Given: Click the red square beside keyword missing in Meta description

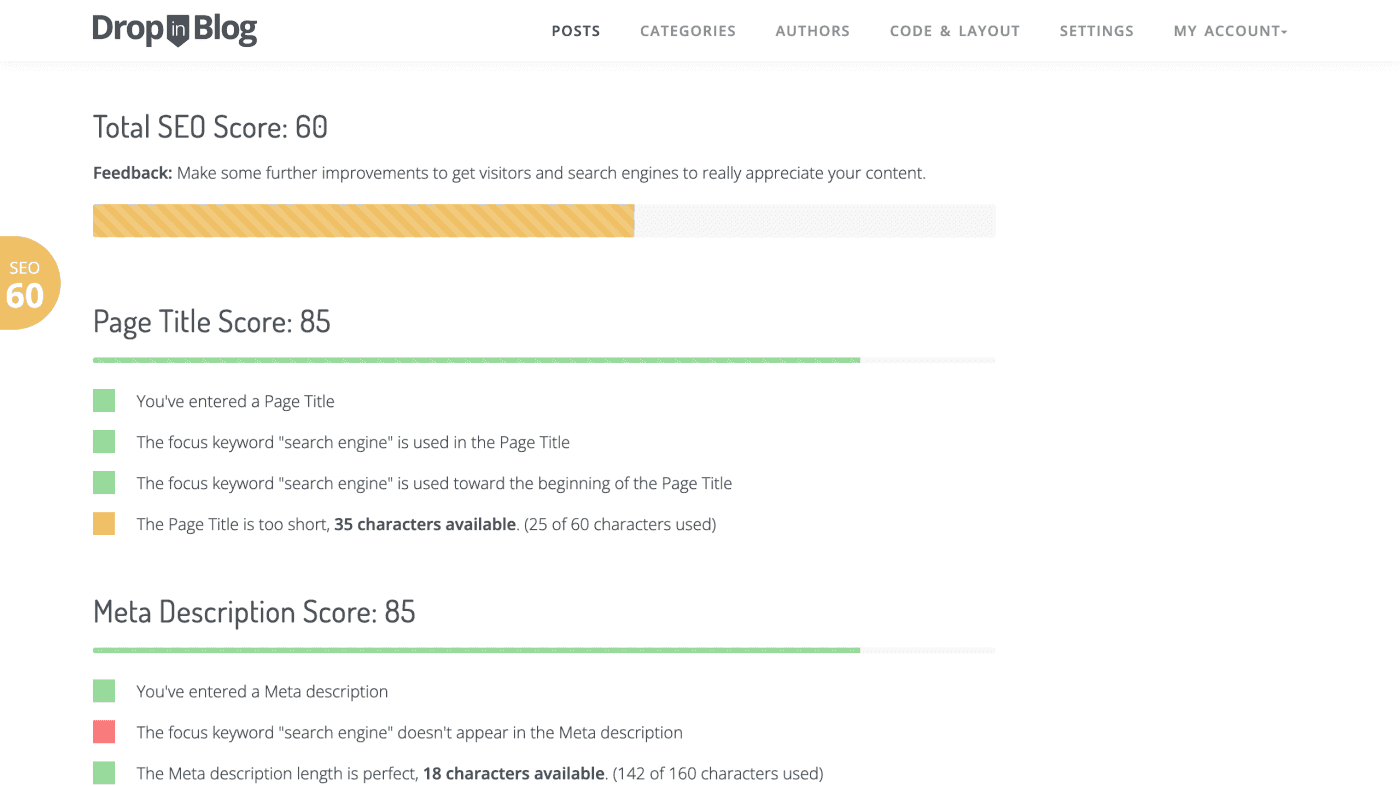Looking at the screenshot, I should 104,732.
